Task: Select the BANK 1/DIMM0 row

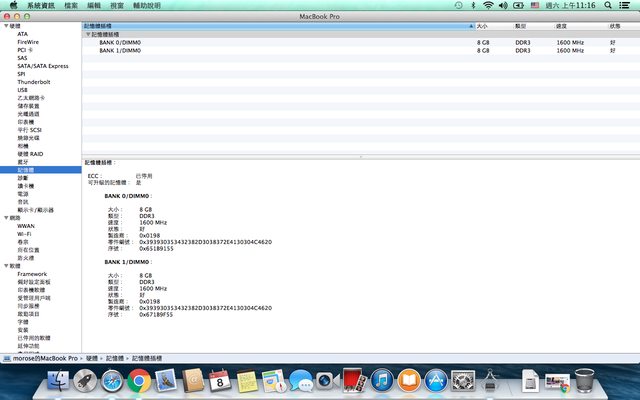Action: [119, 50]
